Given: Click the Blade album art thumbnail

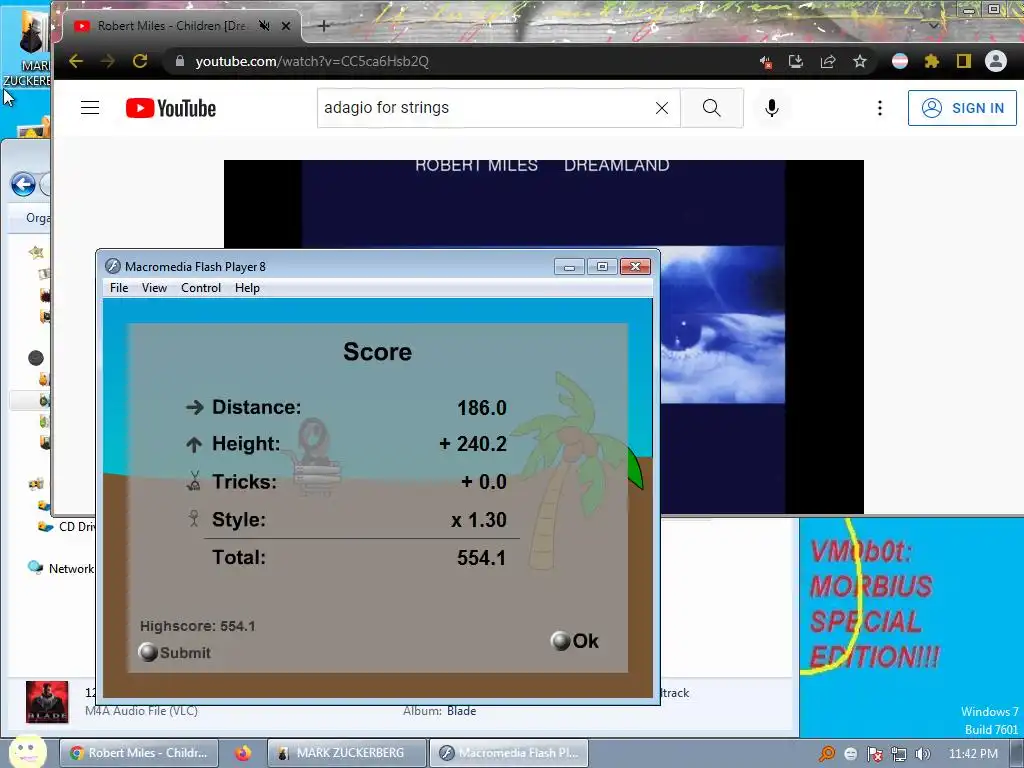Looking at the screenshot, I should (x=47, y=702).
